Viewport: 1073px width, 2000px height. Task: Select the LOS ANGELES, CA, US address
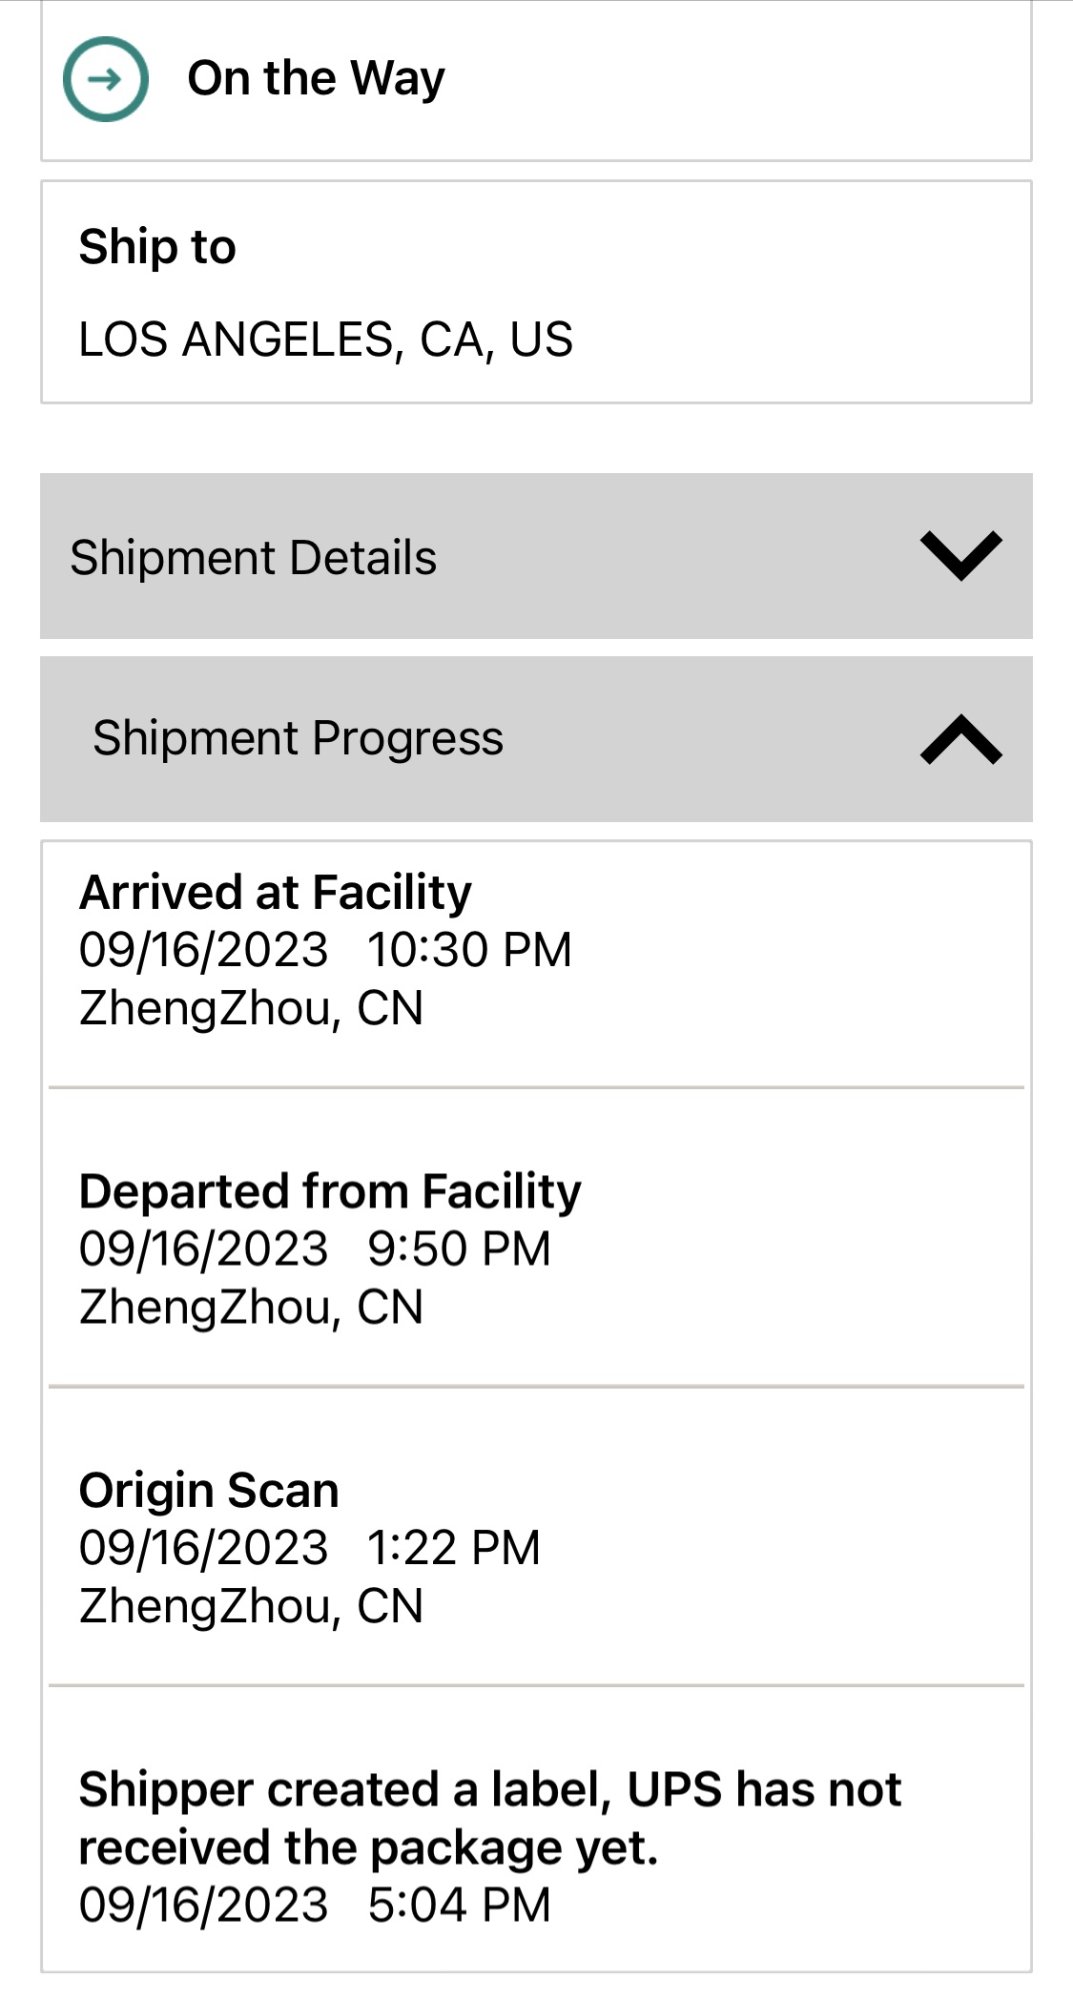coord(326,339)
